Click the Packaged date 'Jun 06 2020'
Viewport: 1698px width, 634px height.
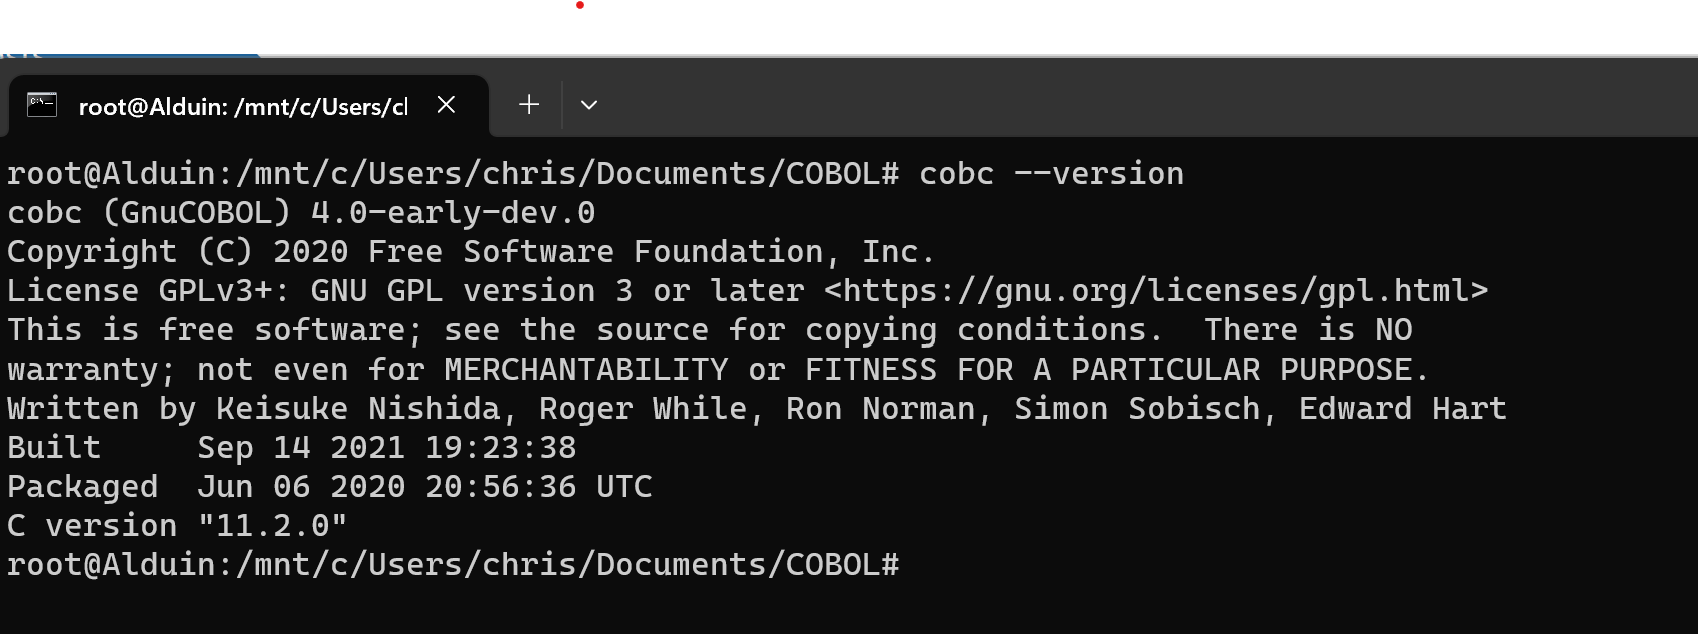tap(301, 487)
